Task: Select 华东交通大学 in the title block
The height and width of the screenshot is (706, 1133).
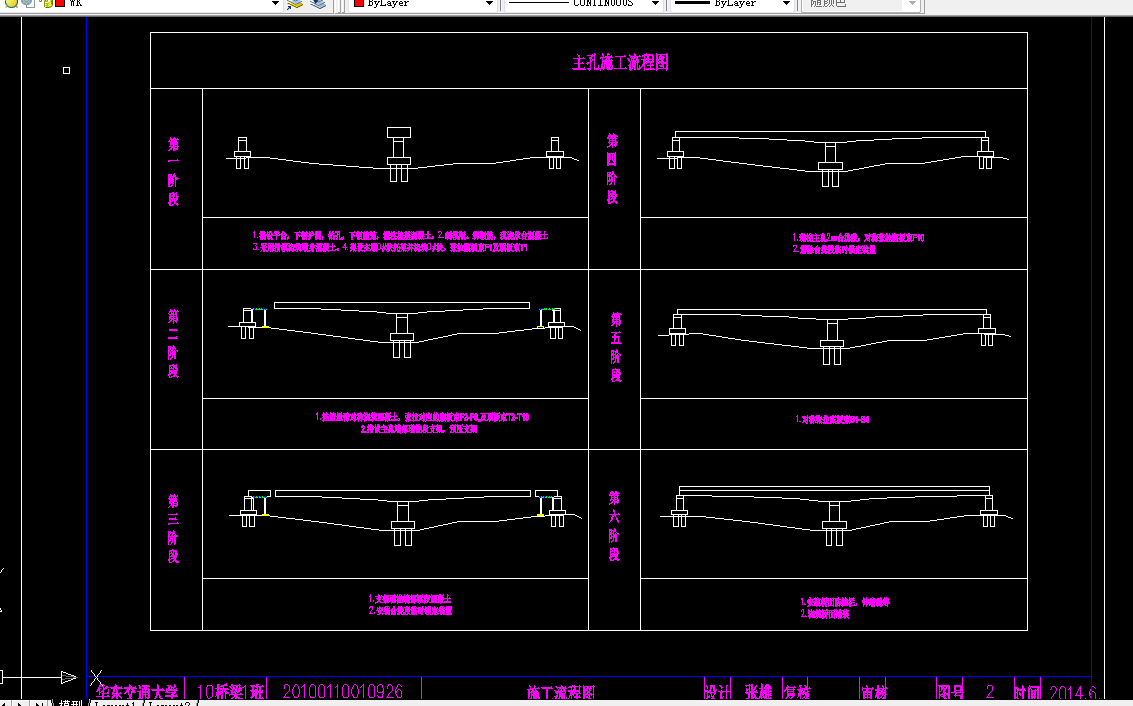Action: pos(137,693)
